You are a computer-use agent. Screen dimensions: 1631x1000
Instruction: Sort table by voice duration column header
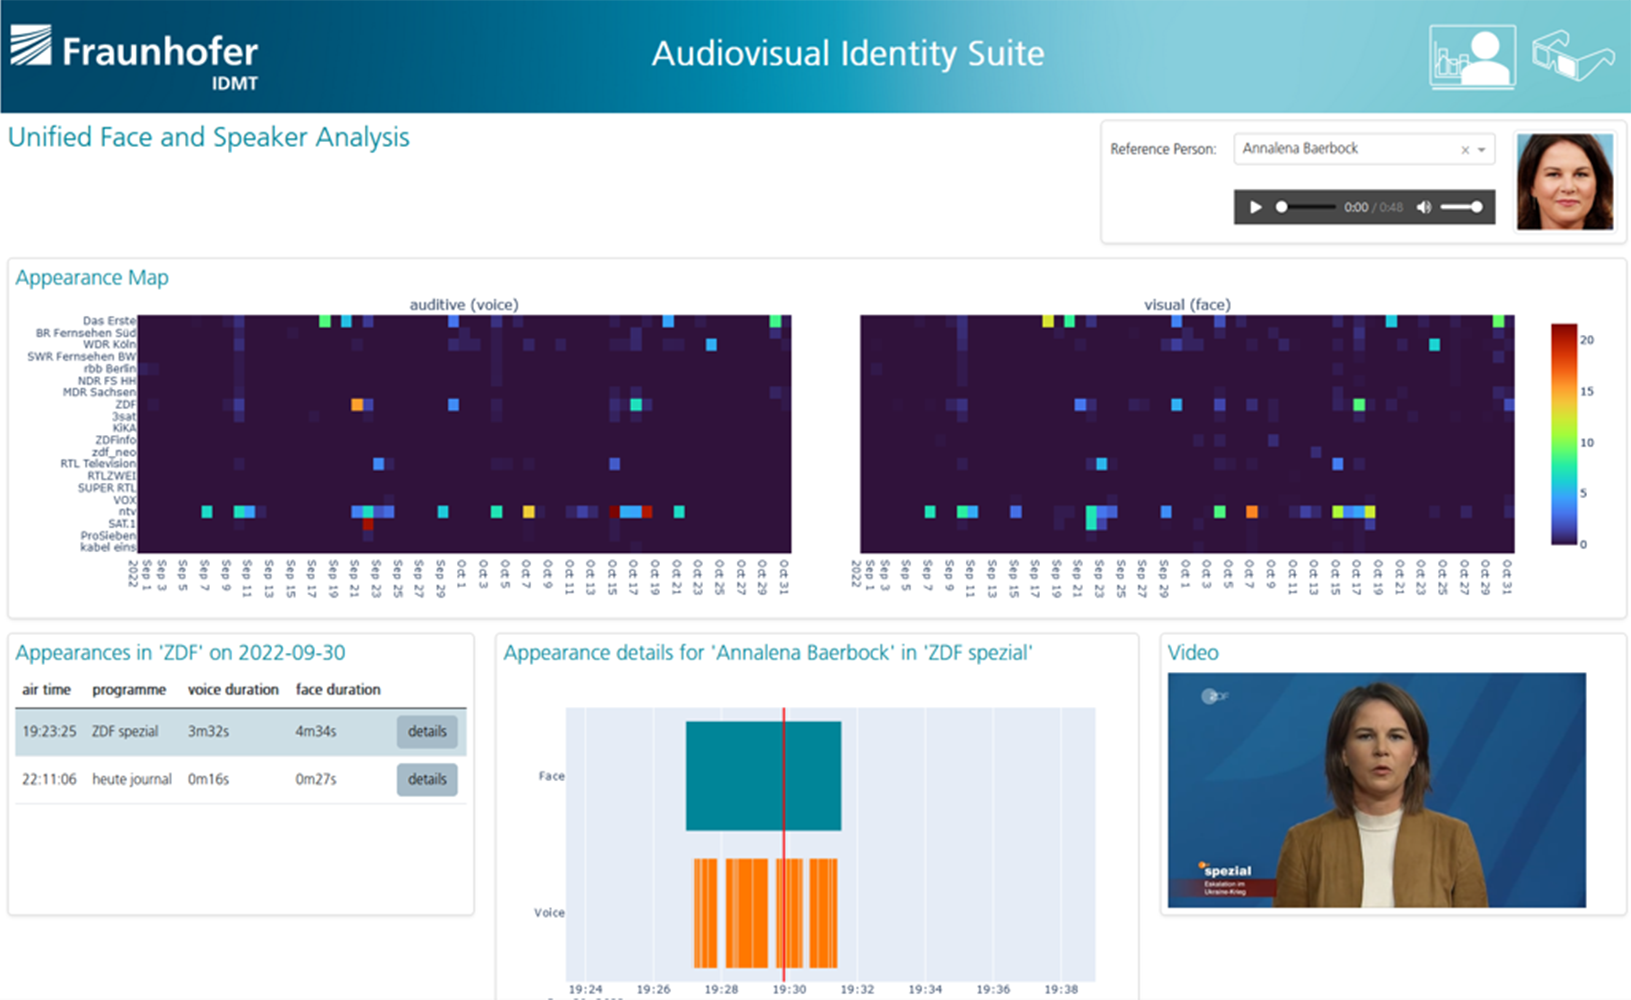click(x=233, y=690)
